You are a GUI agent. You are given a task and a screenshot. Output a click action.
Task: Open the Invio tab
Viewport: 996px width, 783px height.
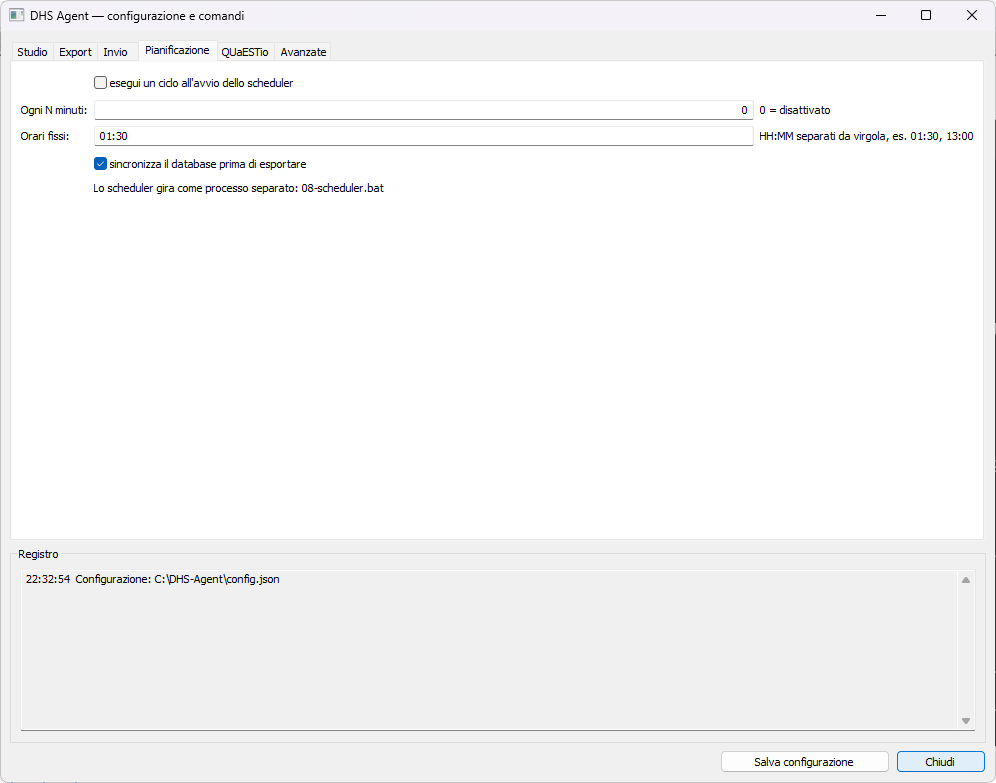tap(115, 52)
